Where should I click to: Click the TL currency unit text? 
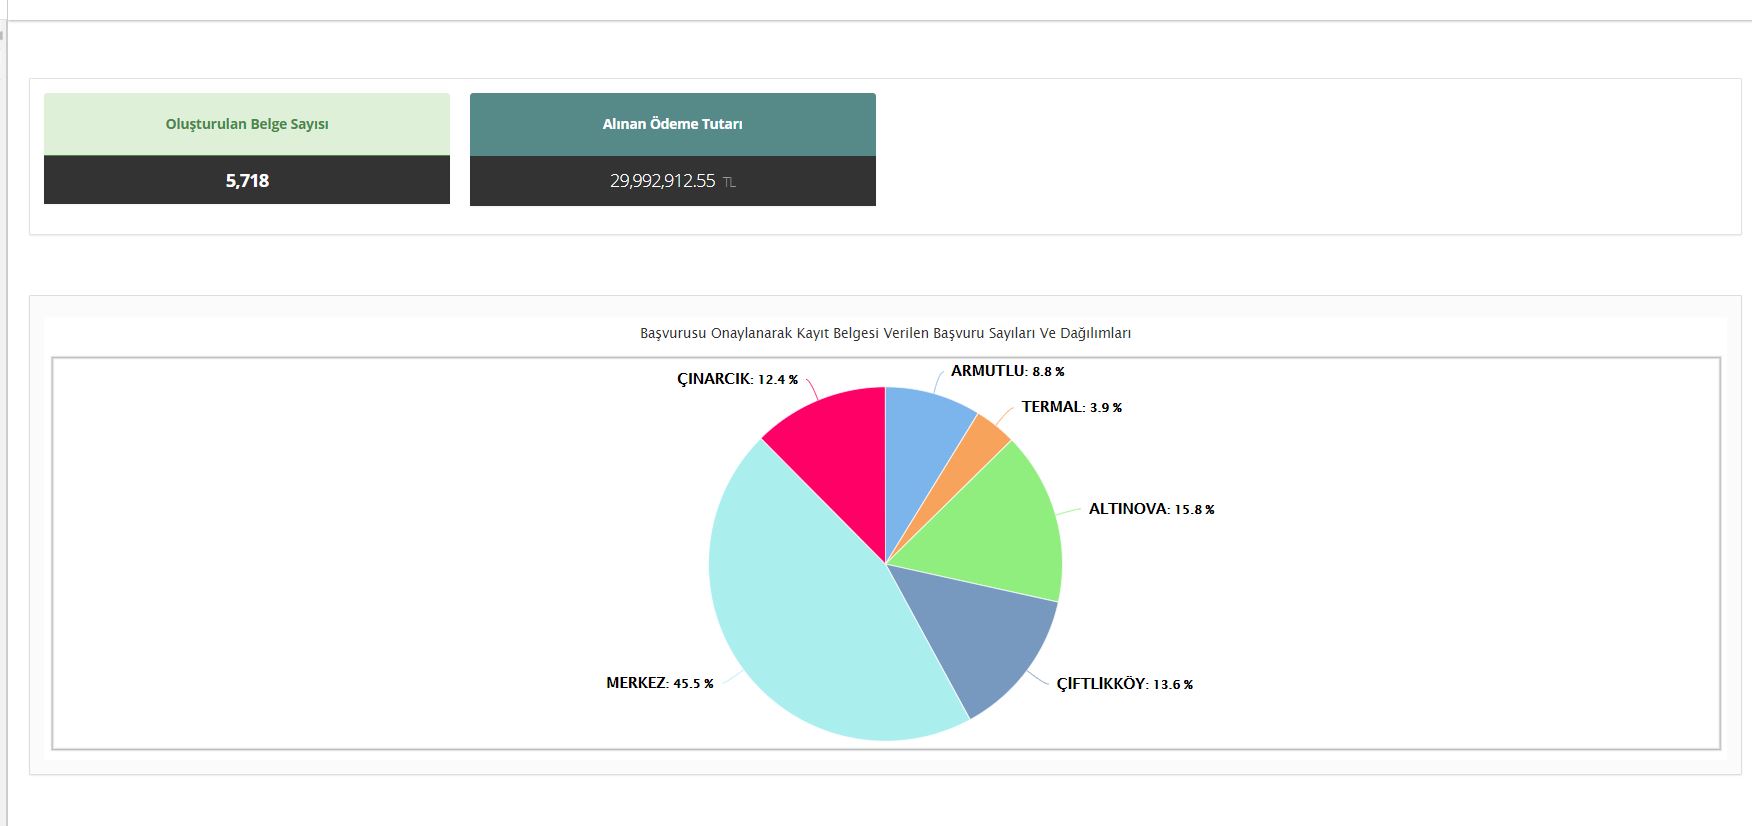tap(729, 183)
